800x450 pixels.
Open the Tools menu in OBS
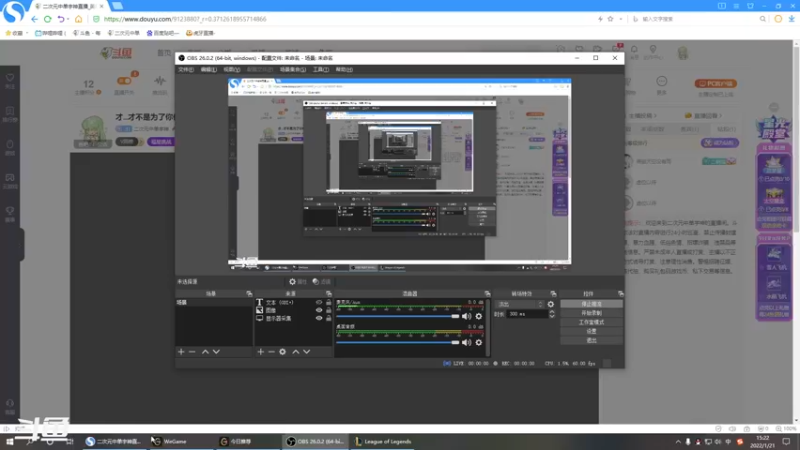[x=320, y=69]
